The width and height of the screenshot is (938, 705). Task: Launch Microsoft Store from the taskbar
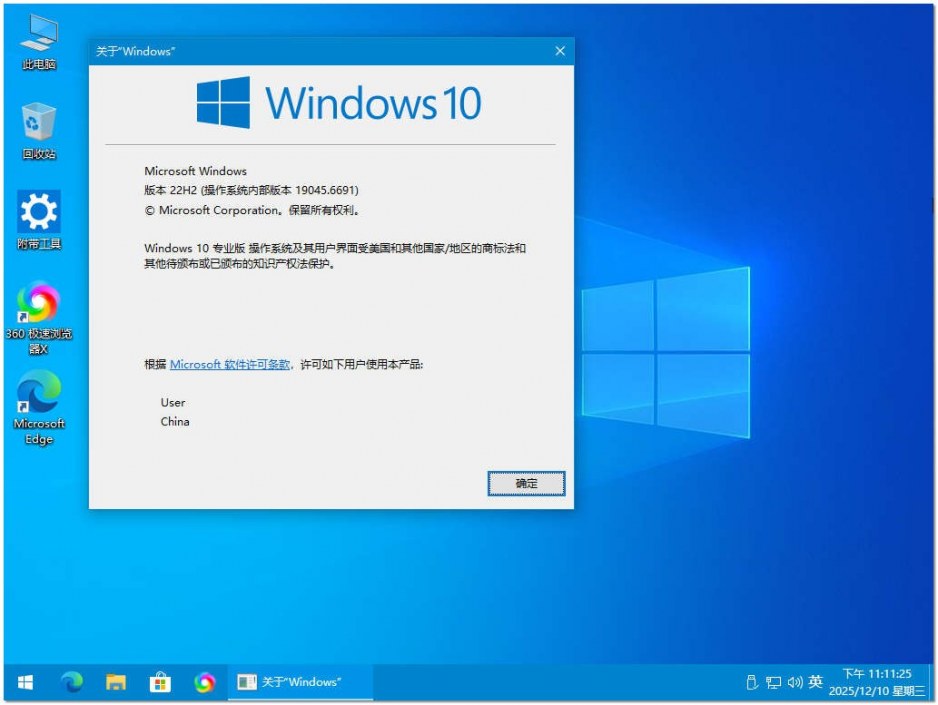click(159, 682)
